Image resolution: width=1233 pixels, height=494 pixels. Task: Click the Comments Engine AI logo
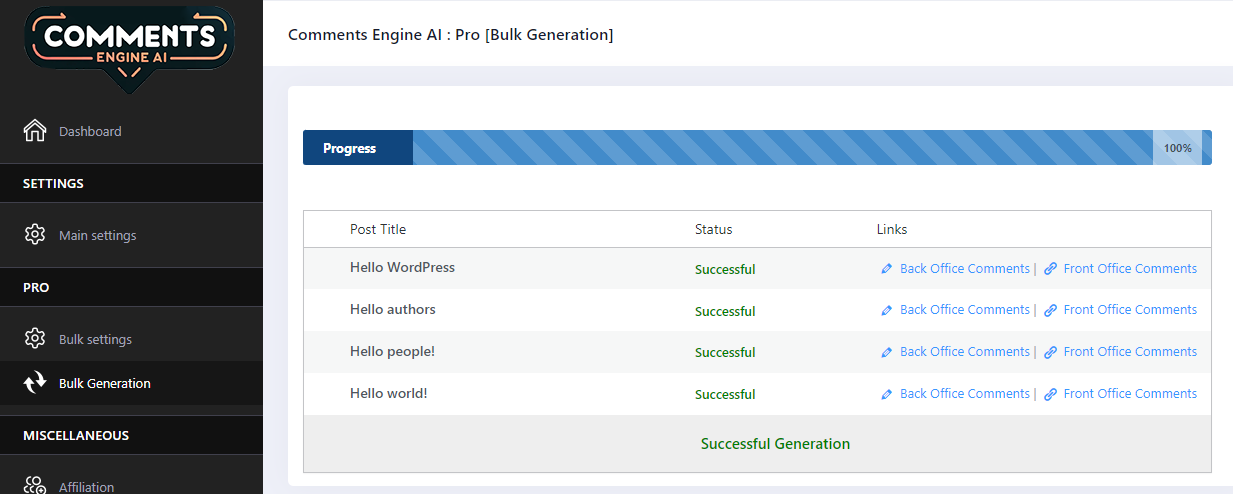point(131,46)
